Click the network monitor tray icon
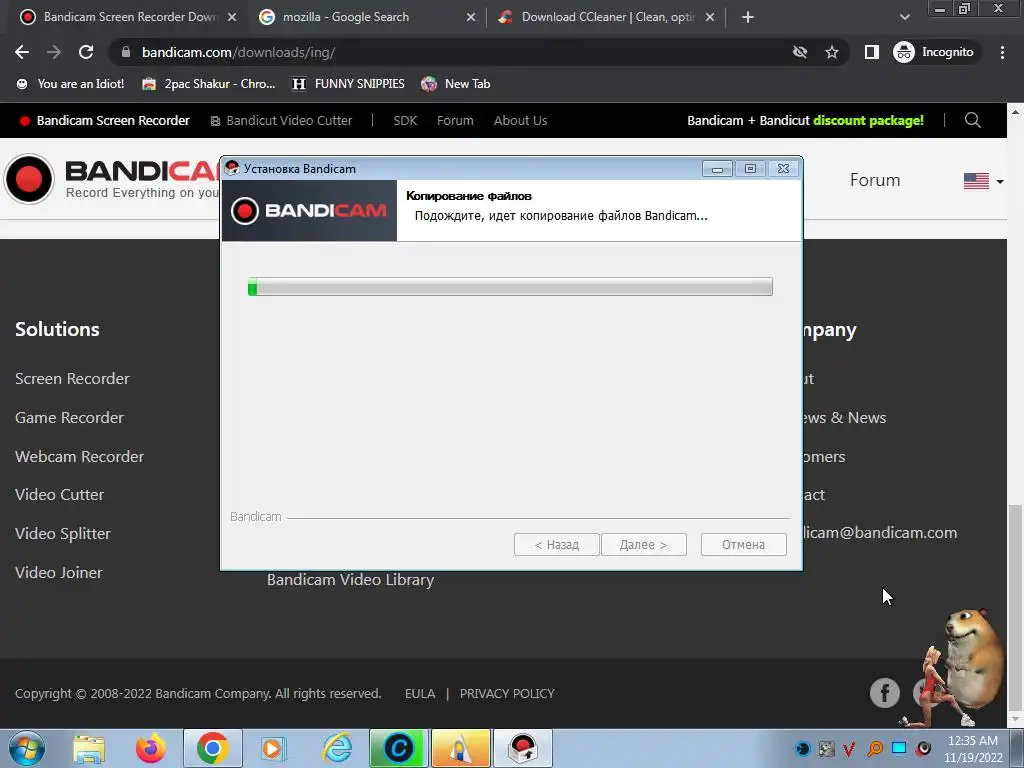 tap(899, 748)
